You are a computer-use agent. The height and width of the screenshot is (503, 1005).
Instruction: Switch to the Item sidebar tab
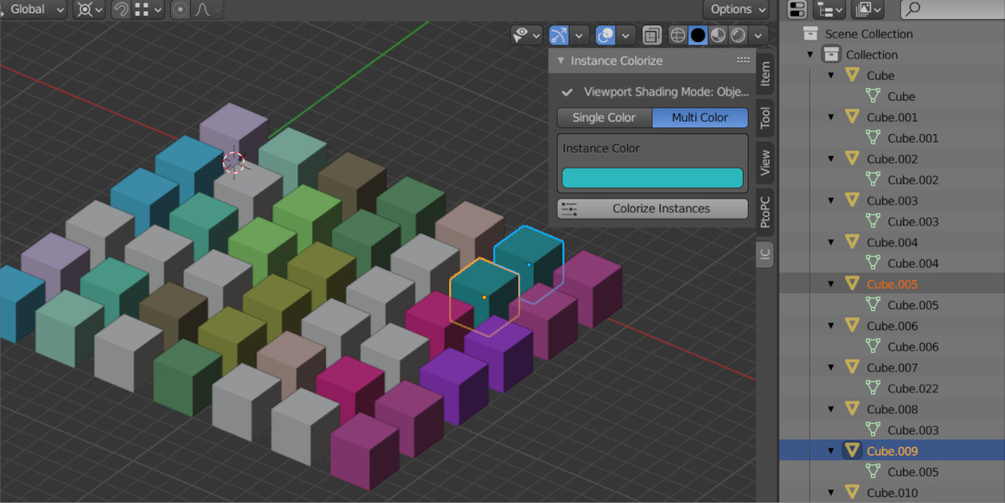765,74
